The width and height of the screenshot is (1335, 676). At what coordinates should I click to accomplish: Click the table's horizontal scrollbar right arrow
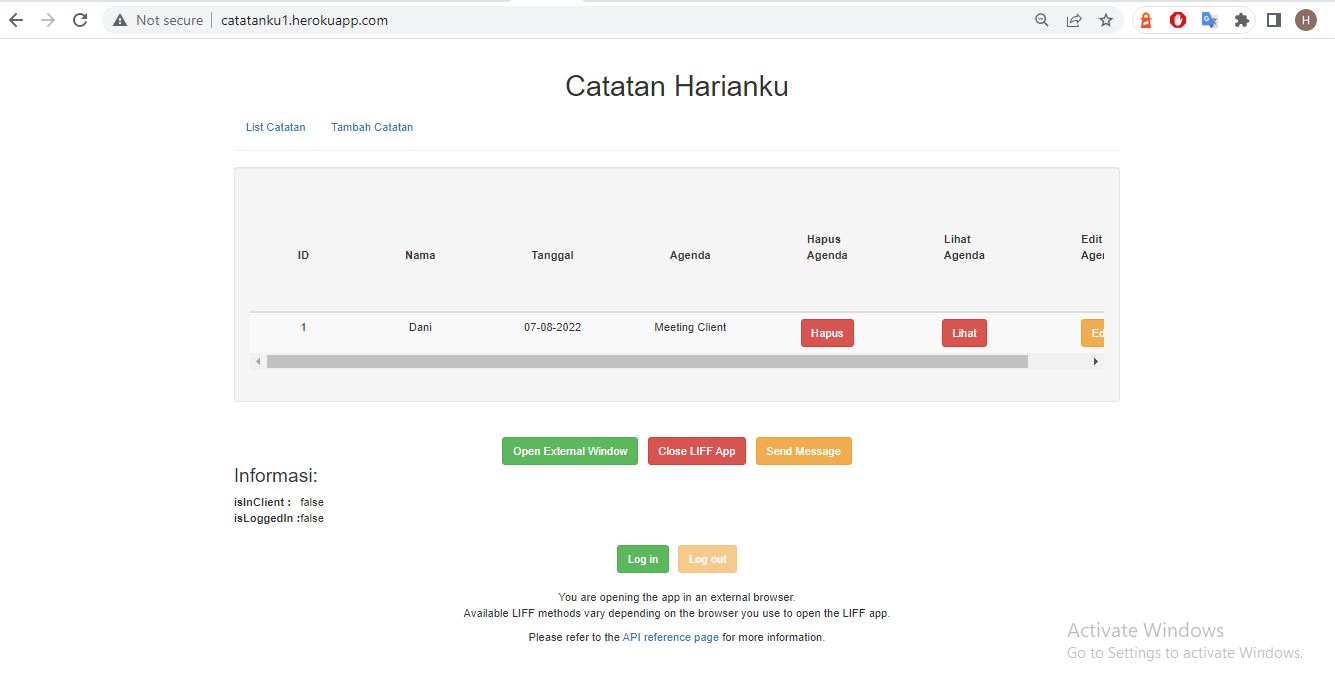1095,361
